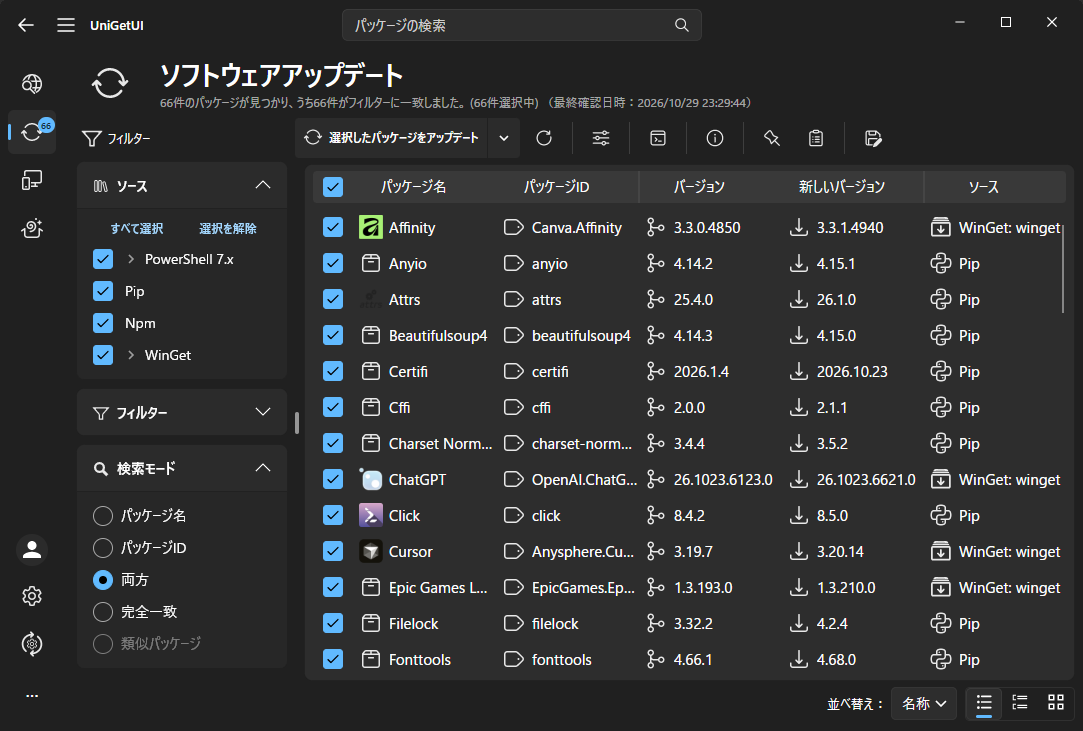Uncheck the Pip source checkbox

tap(103, 291)
